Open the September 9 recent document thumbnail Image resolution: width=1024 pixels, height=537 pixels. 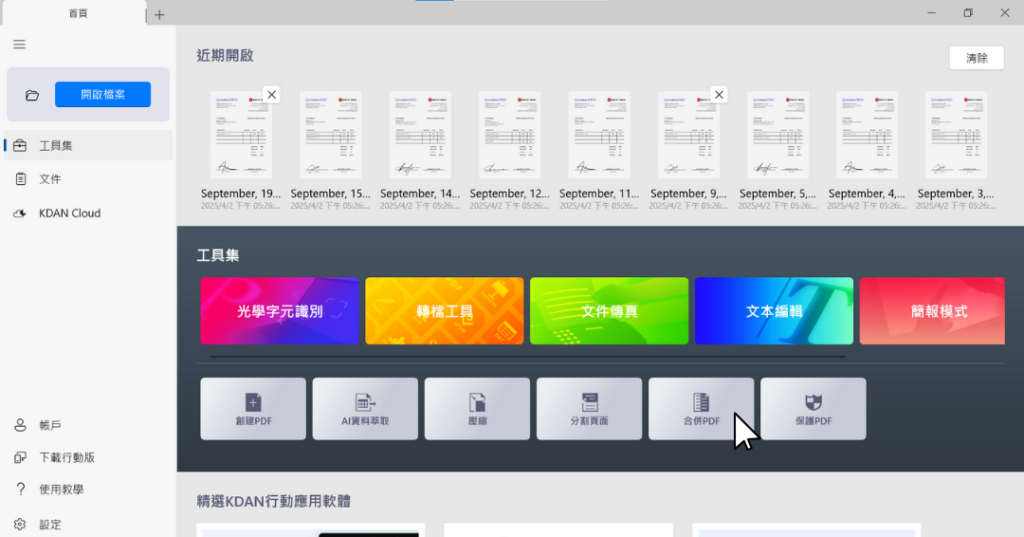pos(688,135)
